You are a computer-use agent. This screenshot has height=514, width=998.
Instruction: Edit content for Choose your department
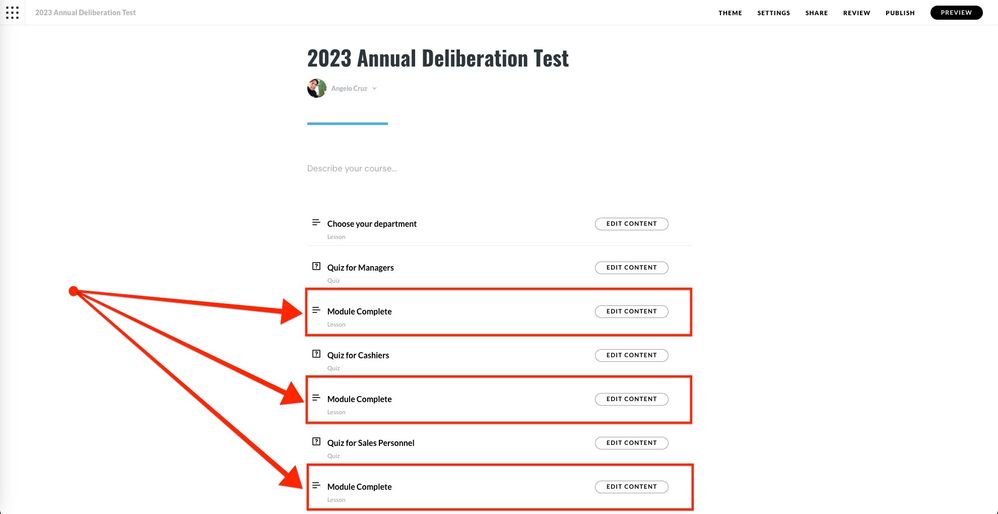[631, 224]
